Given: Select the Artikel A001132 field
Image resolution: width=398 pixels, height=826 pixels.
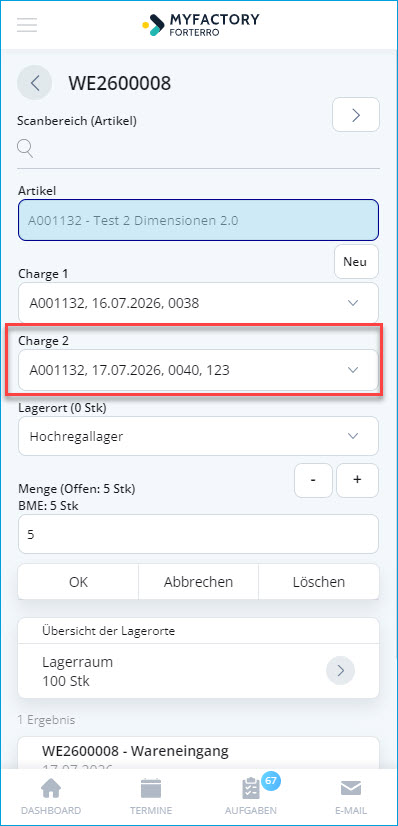Looking at the screenshot, I should [x=198, y=220].
